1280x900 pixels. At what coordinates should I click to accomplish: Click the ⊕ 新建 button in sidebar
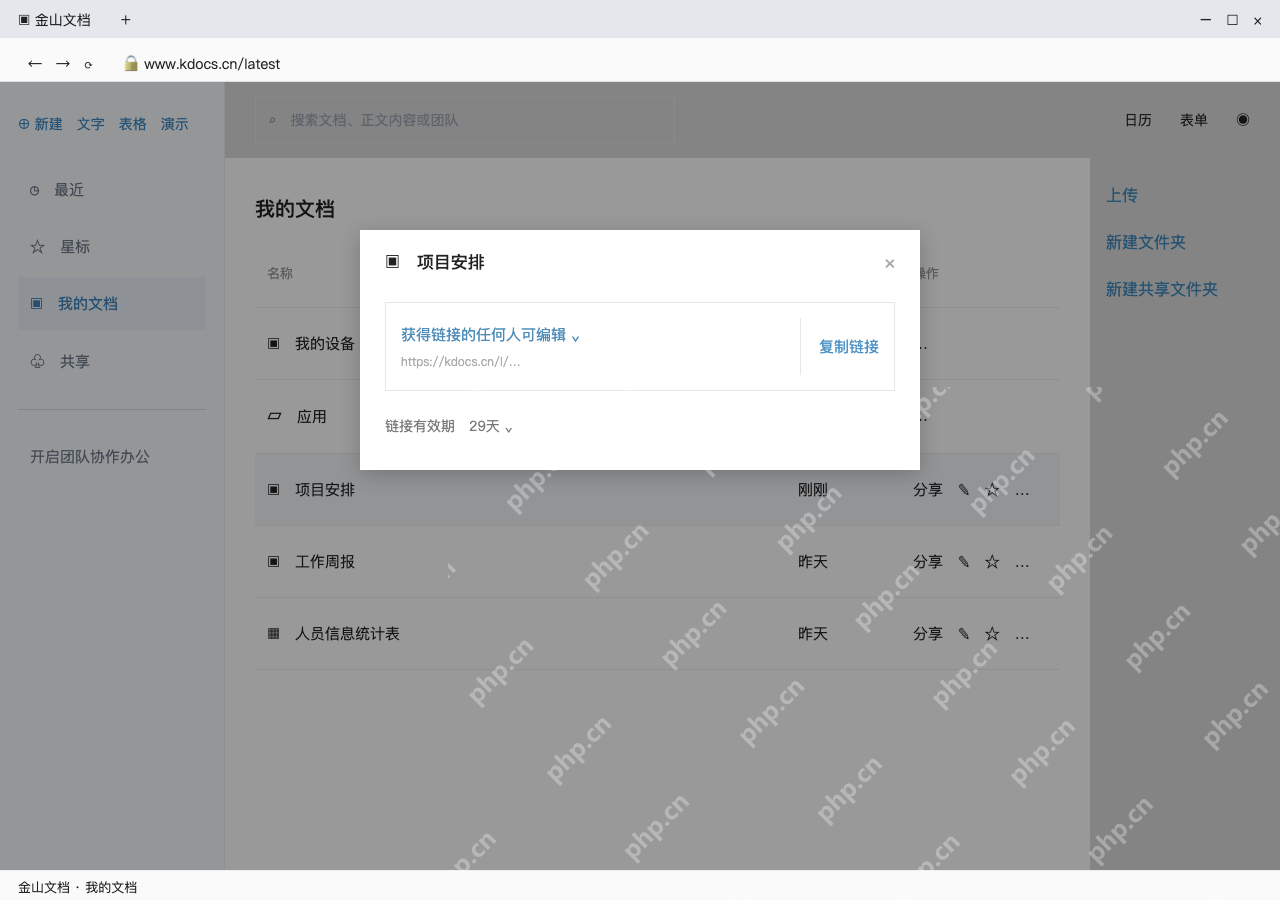click(40, 124)
